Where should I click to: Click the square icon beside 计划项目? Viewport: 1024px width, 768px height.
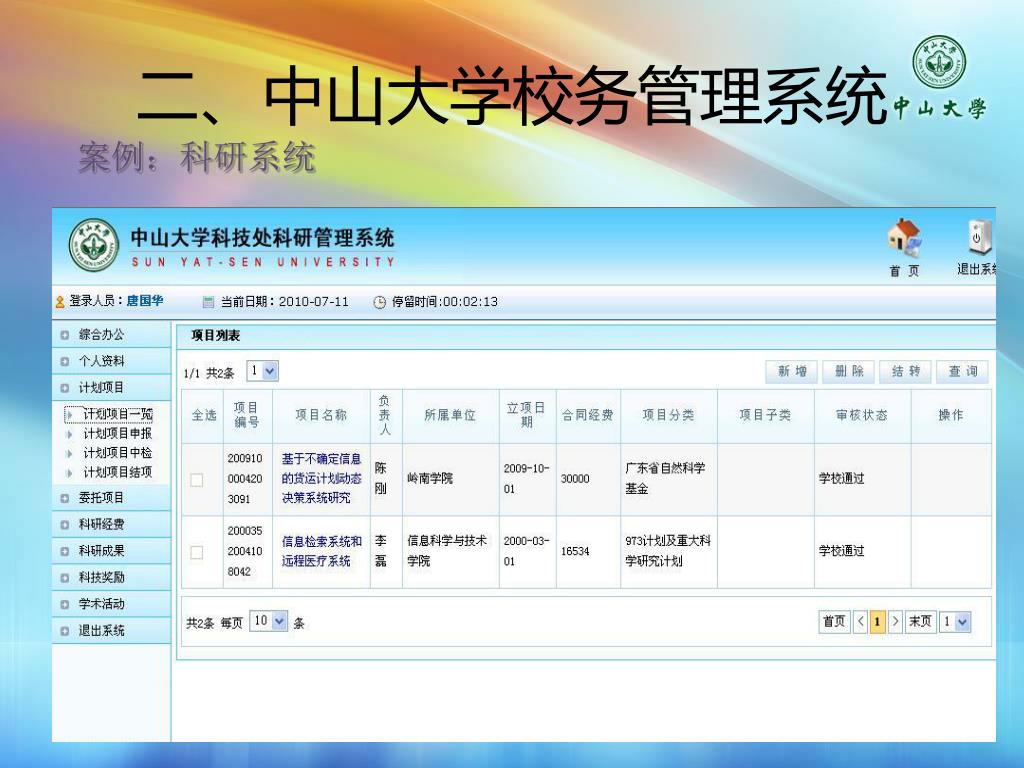pos(65,388)
